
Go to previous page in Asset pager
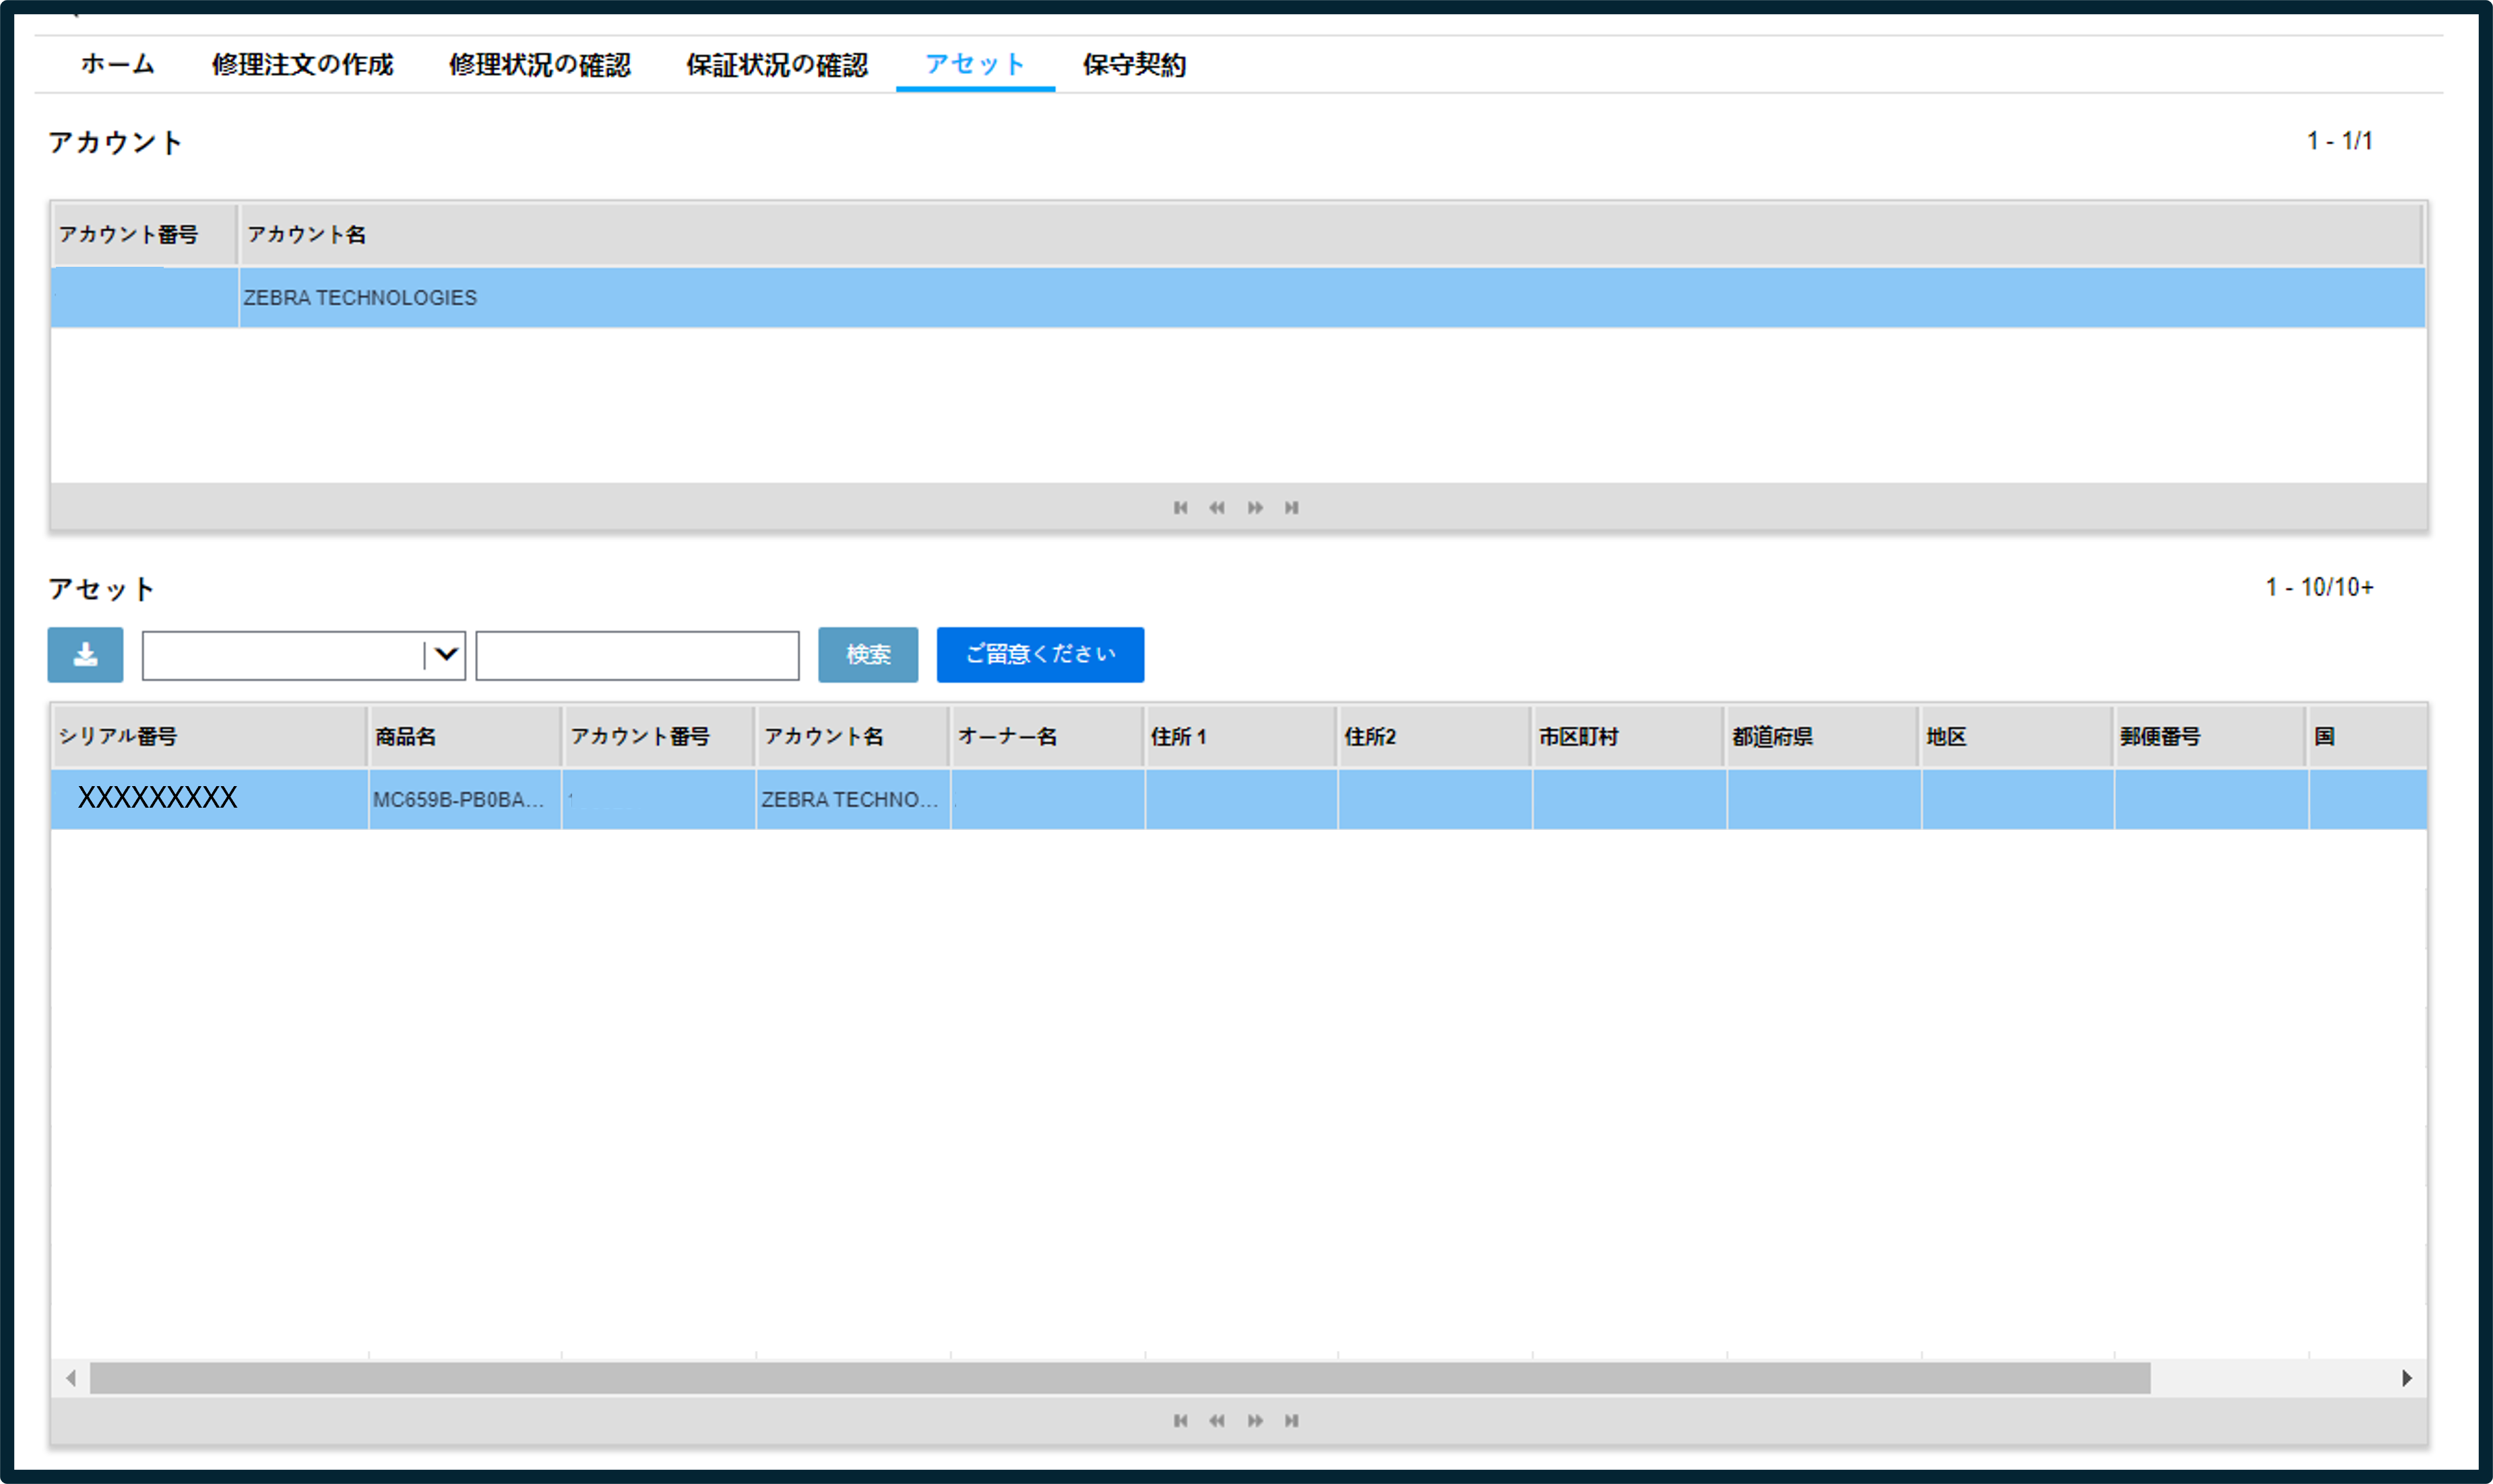pyautogui.click(x=1217, y=1421)
